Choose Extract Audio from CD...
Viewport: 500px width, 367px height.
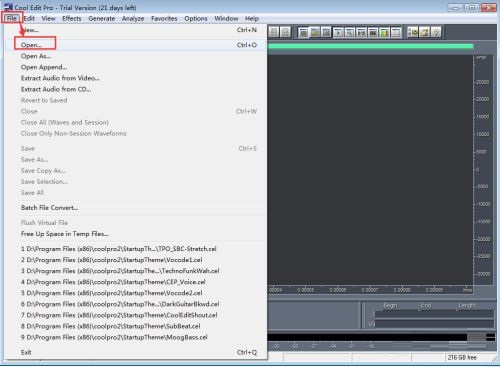coord(136,89)
